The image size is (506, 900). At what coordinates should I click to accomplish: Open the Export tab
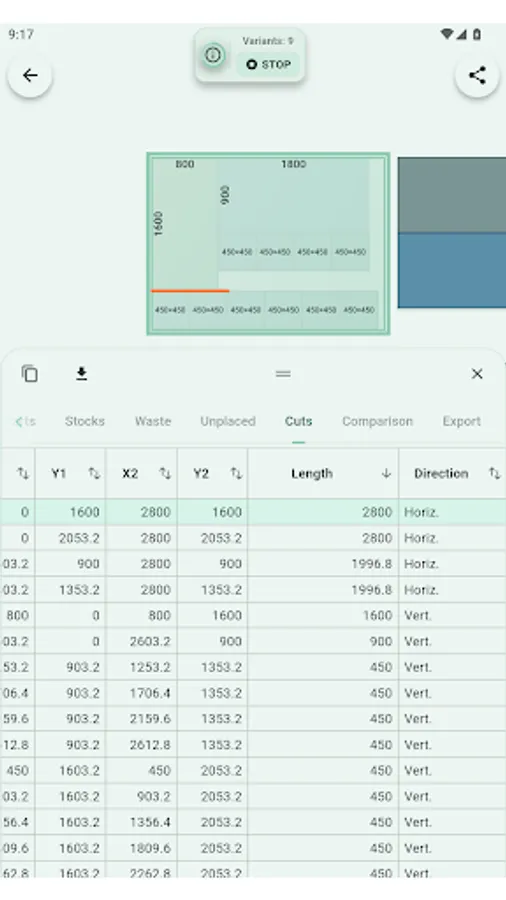pos(461,421)
